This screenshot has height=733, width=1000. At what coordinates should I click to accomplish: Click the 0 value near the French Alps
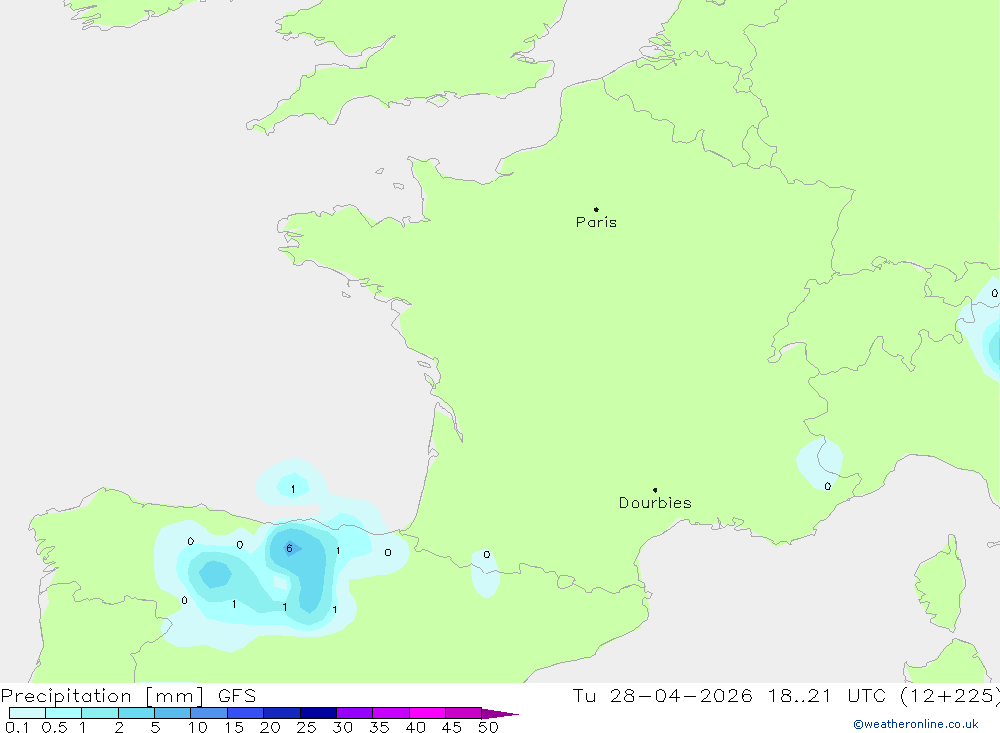pos(827,486)
